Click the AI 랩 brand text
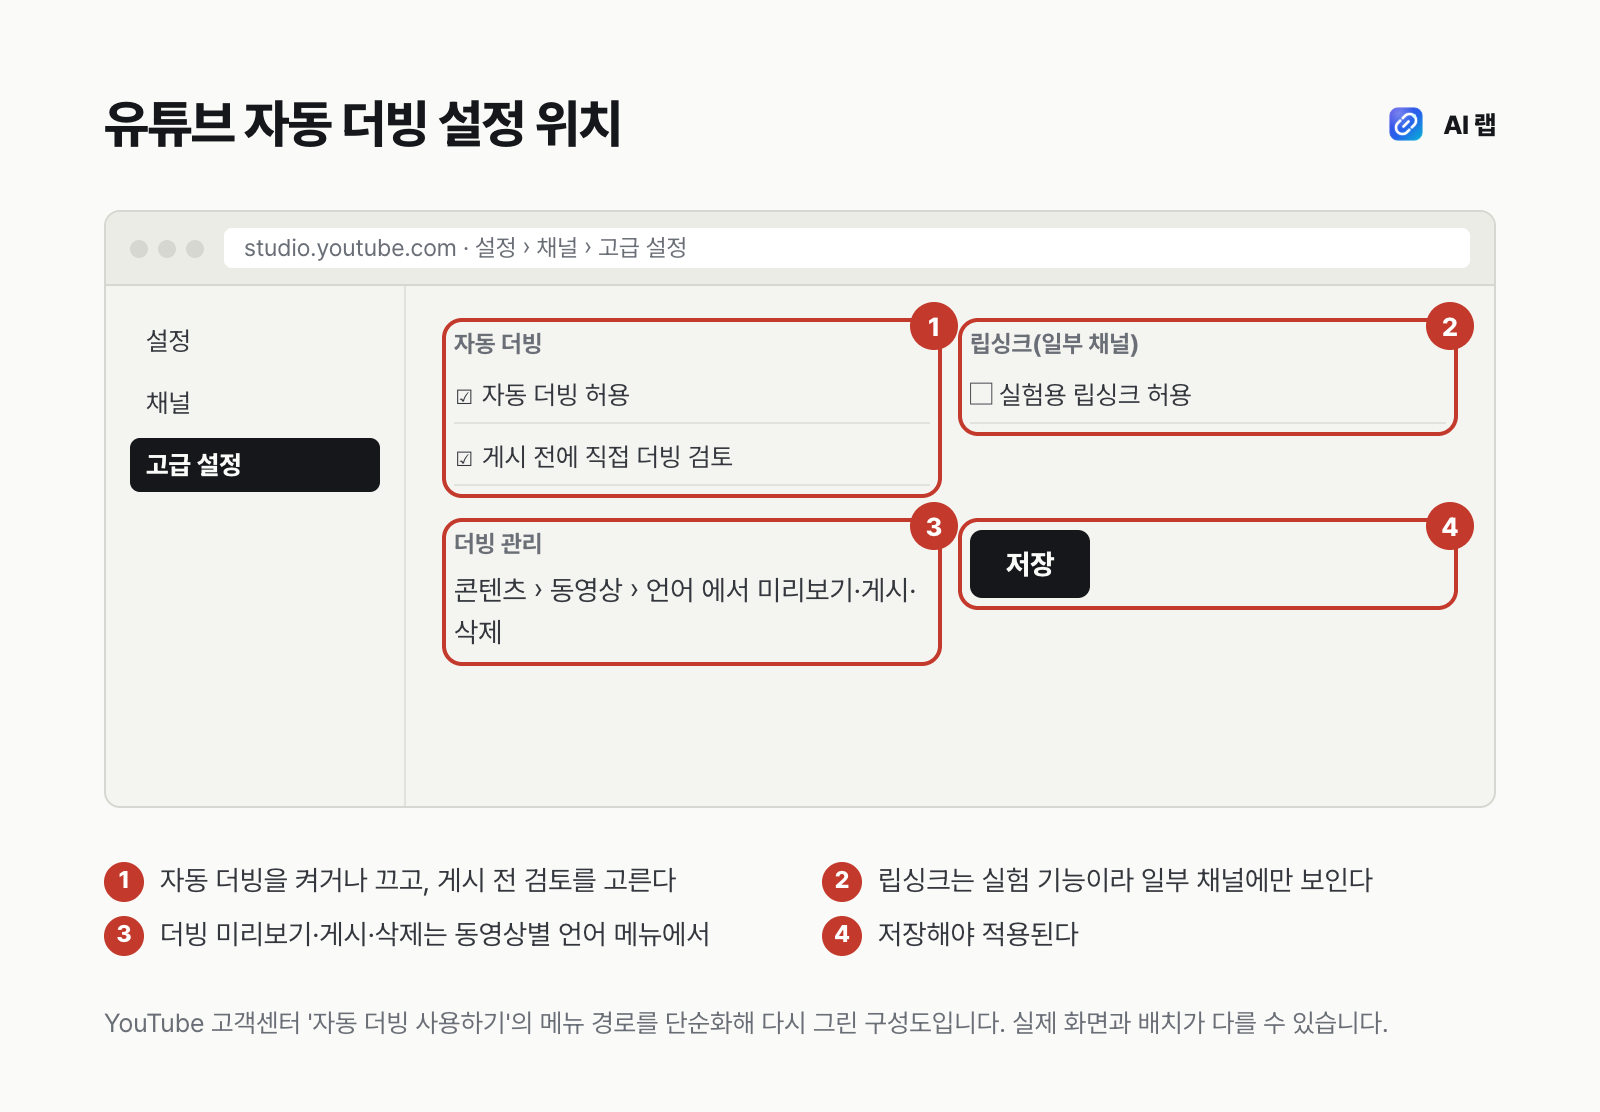This screenshot has width=1600, height=1112. tap(1470, 125)
